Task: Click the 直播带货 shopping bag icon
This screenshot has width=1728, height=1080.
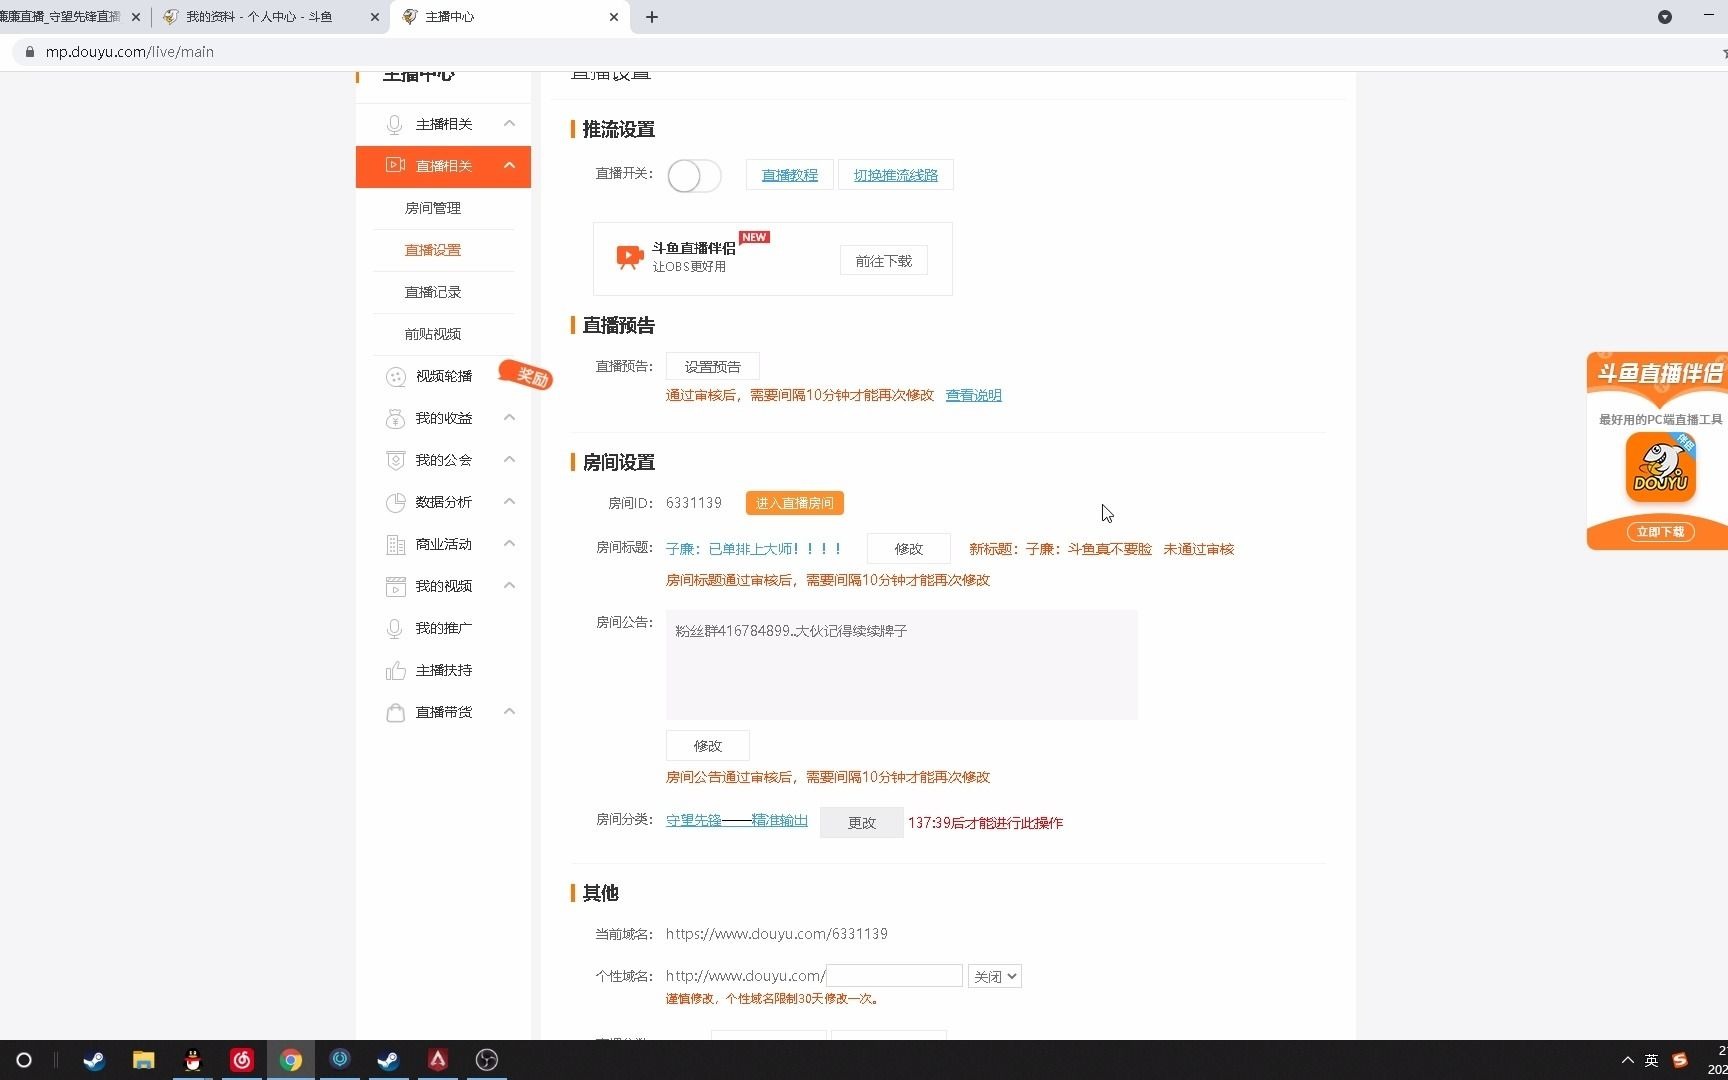Action: pos(395,712)
